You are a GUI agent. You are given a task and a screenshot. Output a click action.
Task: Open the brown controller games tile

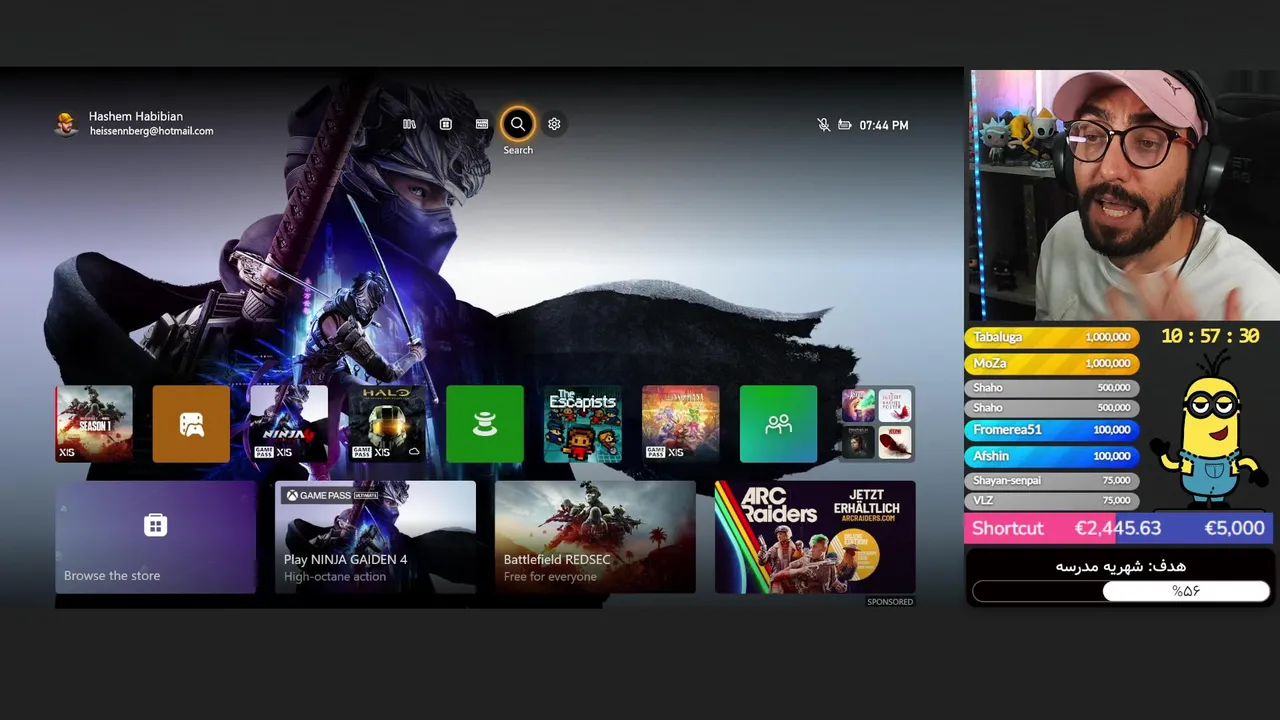coord(191,424)
